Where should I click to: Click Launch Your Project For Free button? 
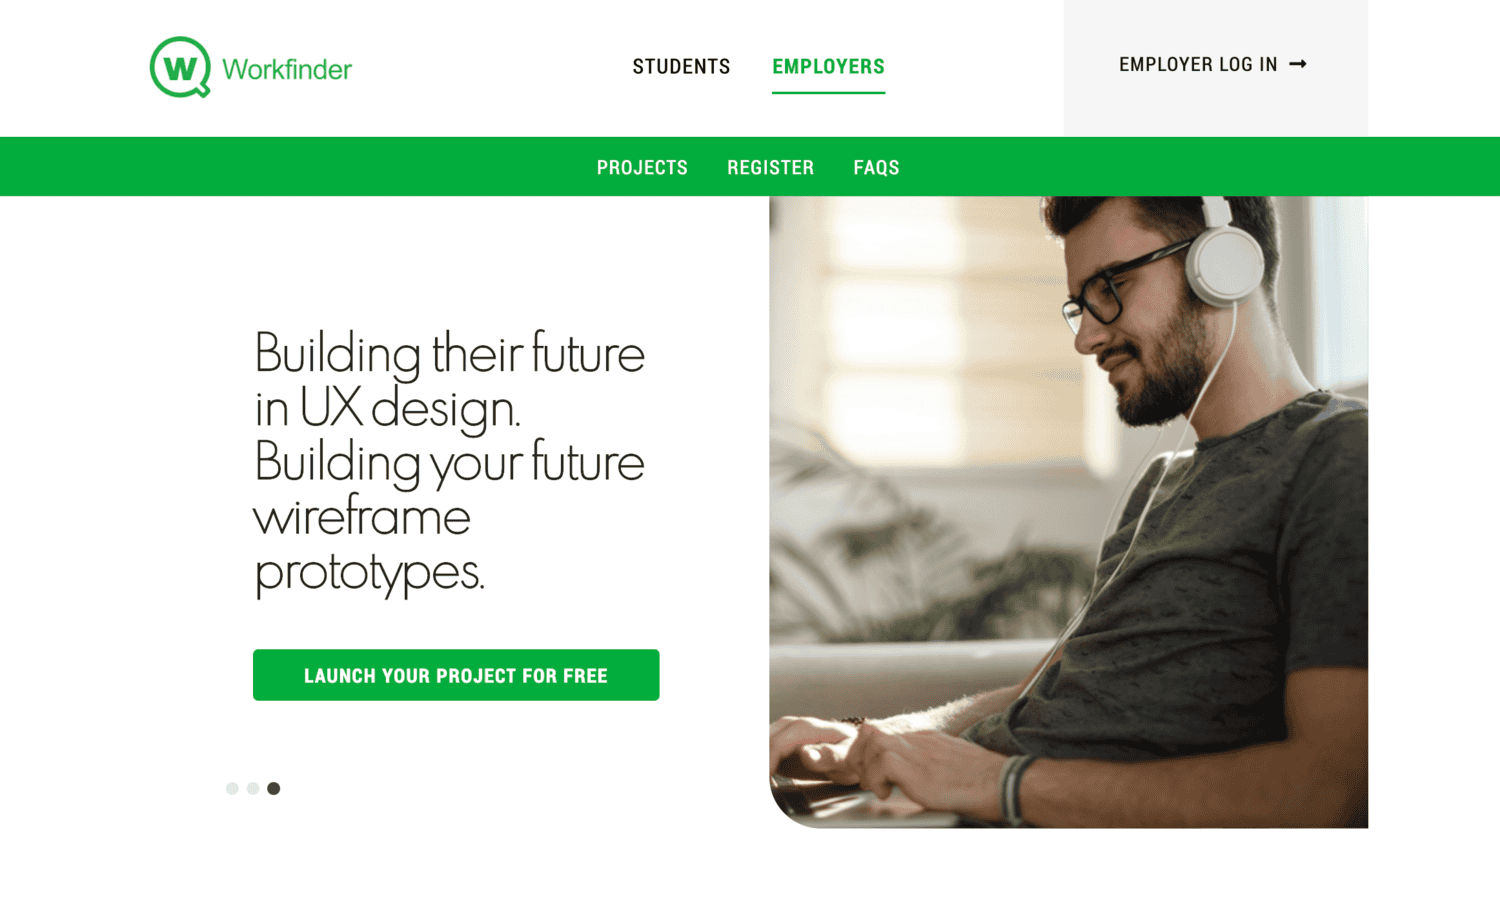pos(456,675)
